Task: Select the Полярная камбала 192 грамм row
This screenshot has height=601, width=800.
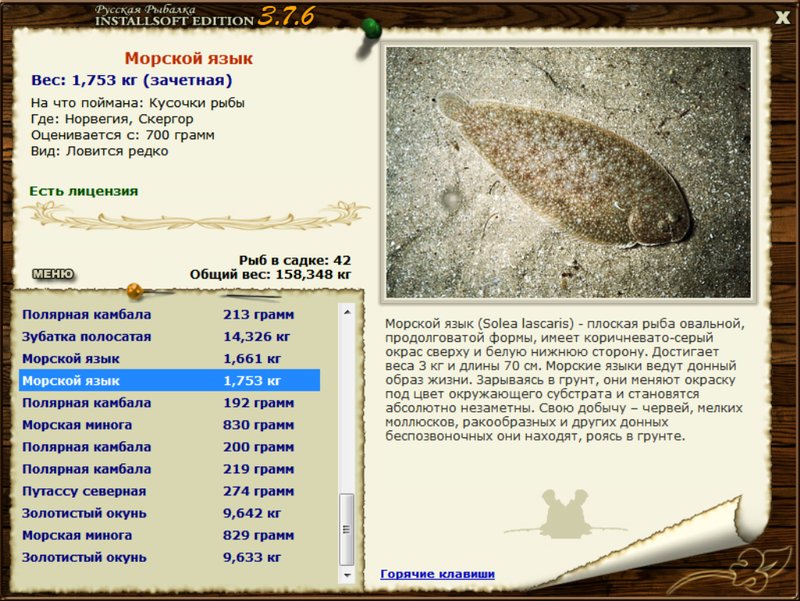Action: (x=169, y=403)
